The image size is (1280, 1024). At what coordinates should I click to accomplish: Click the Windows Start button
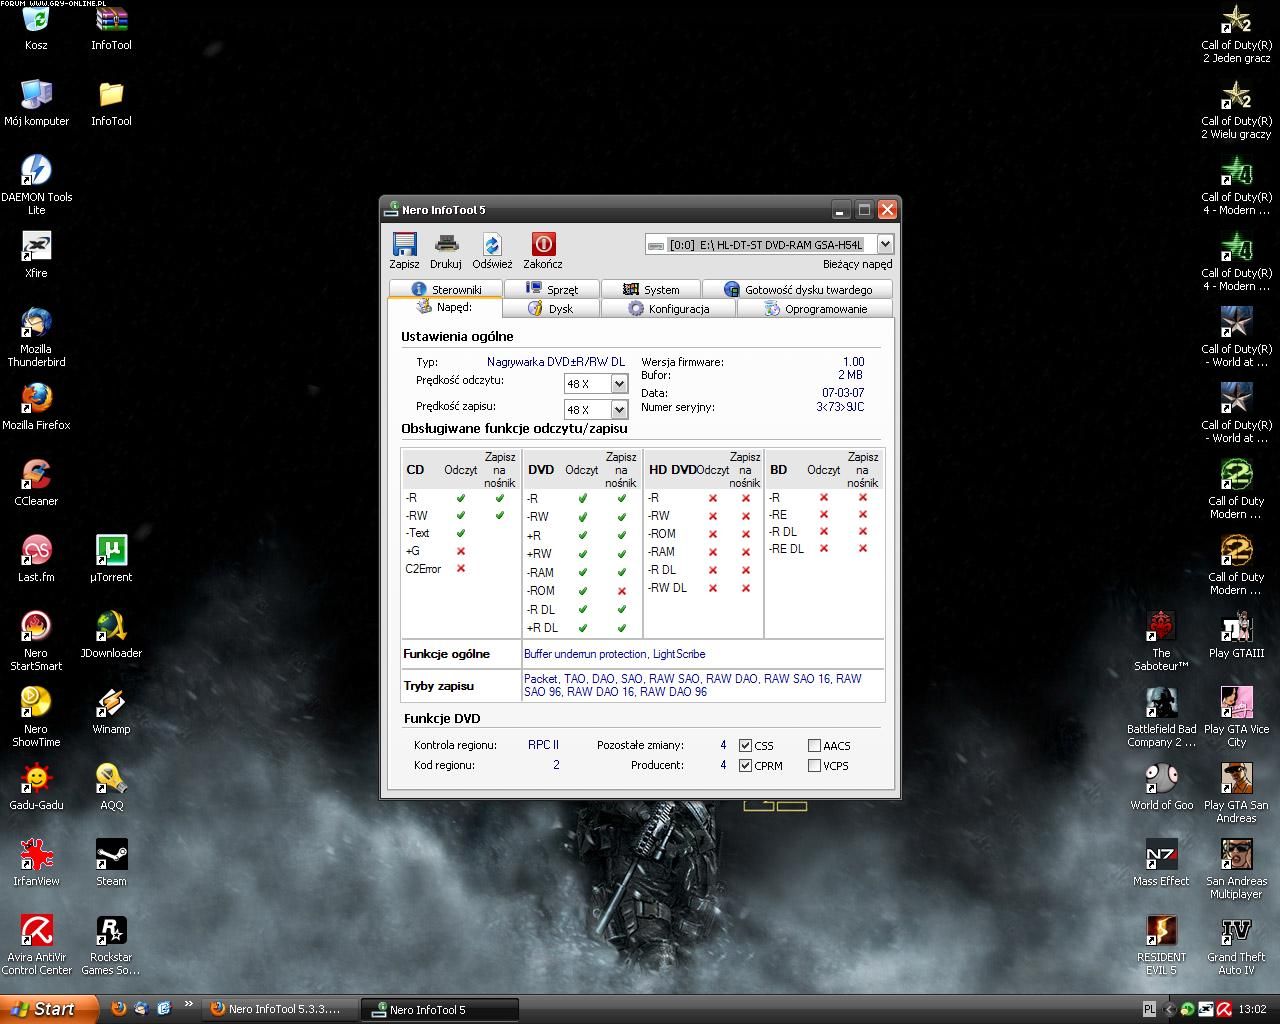pos(49,1009)
